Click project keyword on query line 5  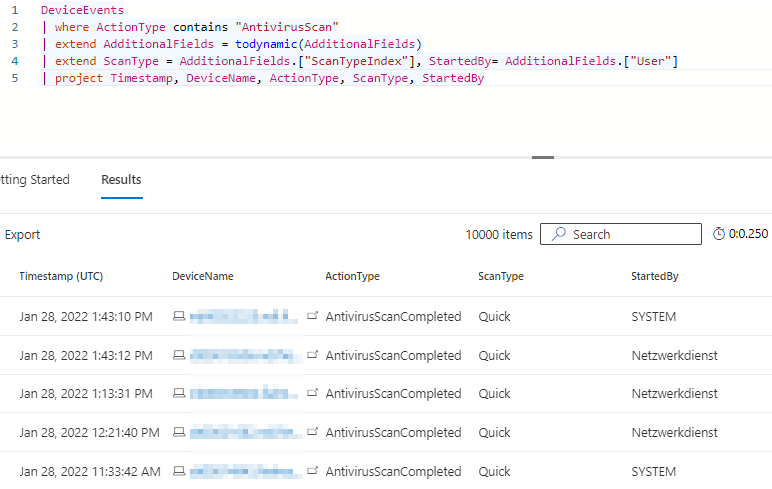(x=79, y=78)
